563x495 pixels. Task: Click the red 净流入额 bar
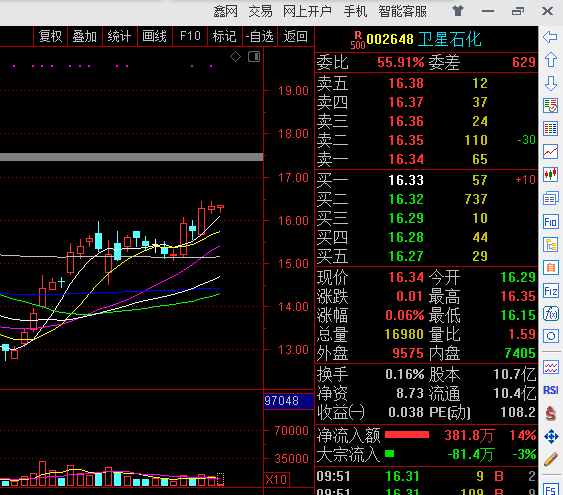[x=407, y=435]
